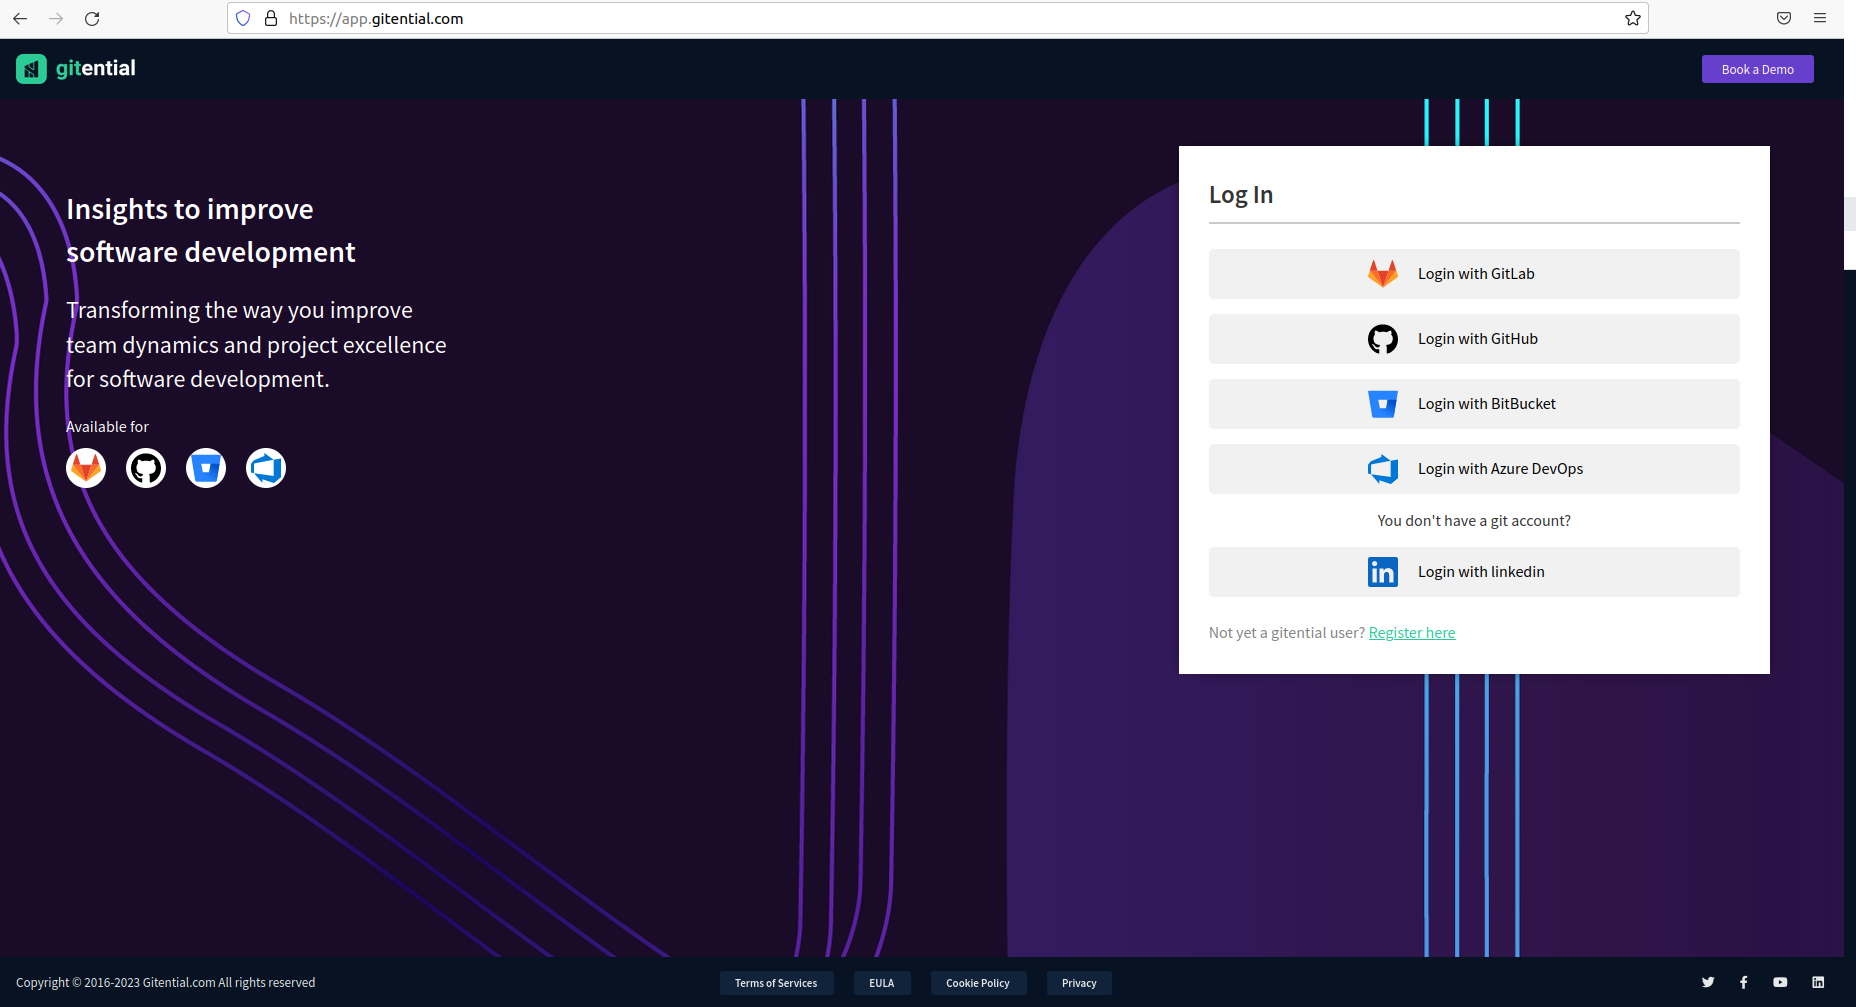The height and width of the screenshot is (1007, 1856).
Task: Bookmark this page with the star icon
Action: pyautogui.click(x=1633, y=18)
